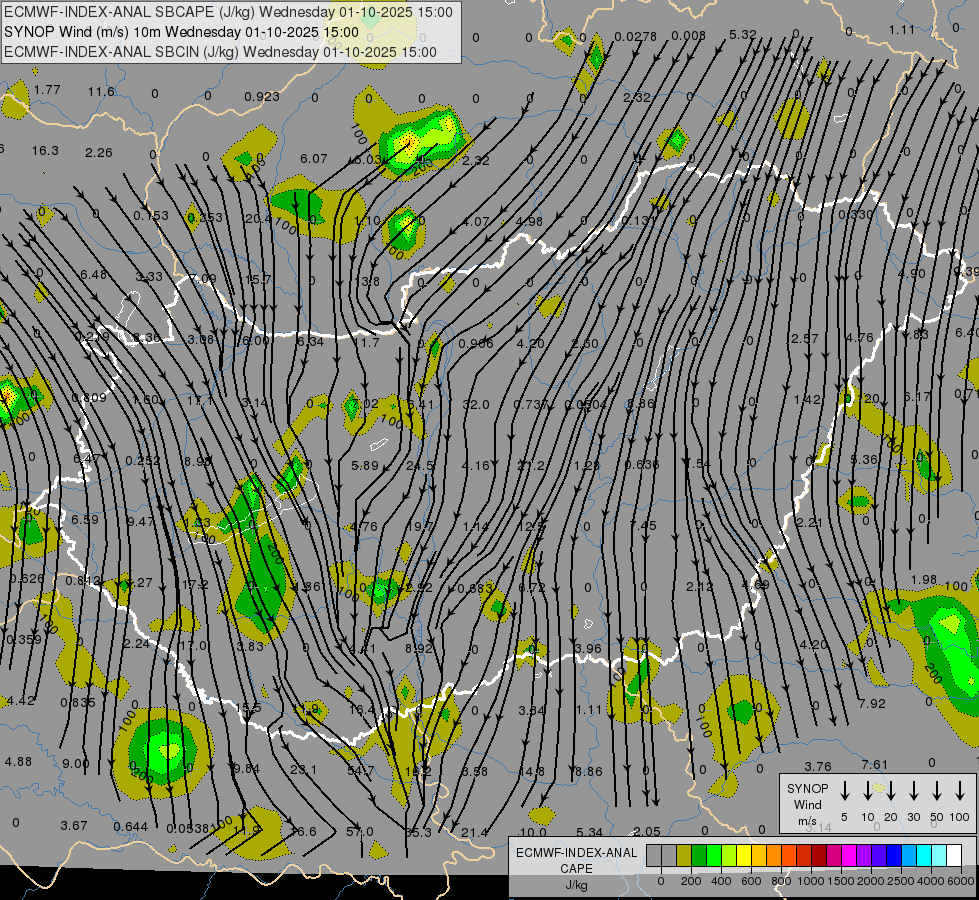Click the 5 m/s wind arrow in legend

click(844, 791)
